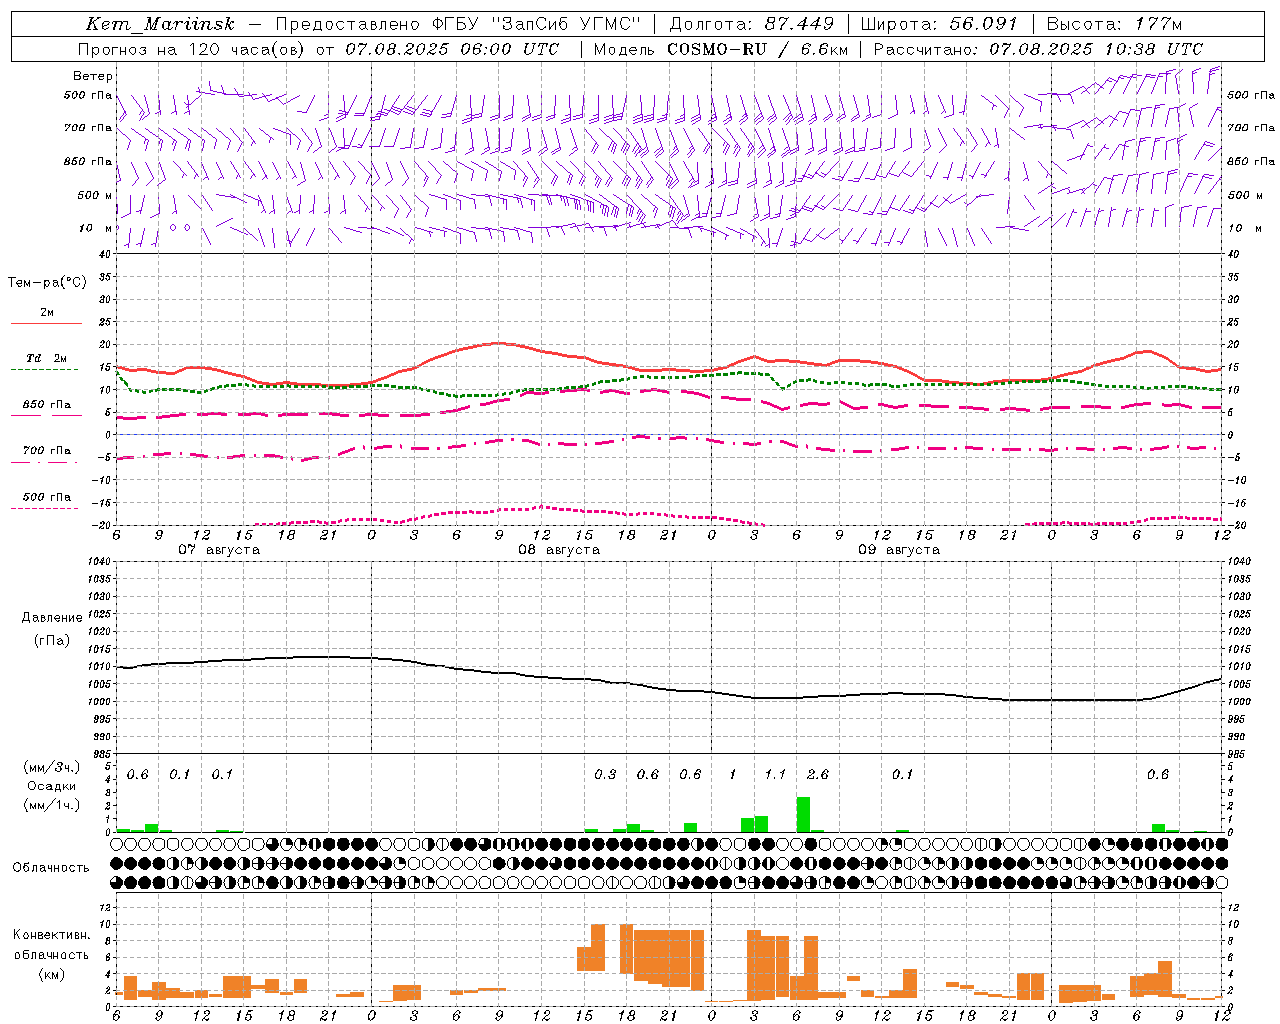The width and height of the screenshot is (1280, 1024).
Task: Click the elevation value 177м
Action: pos(1158,24)
